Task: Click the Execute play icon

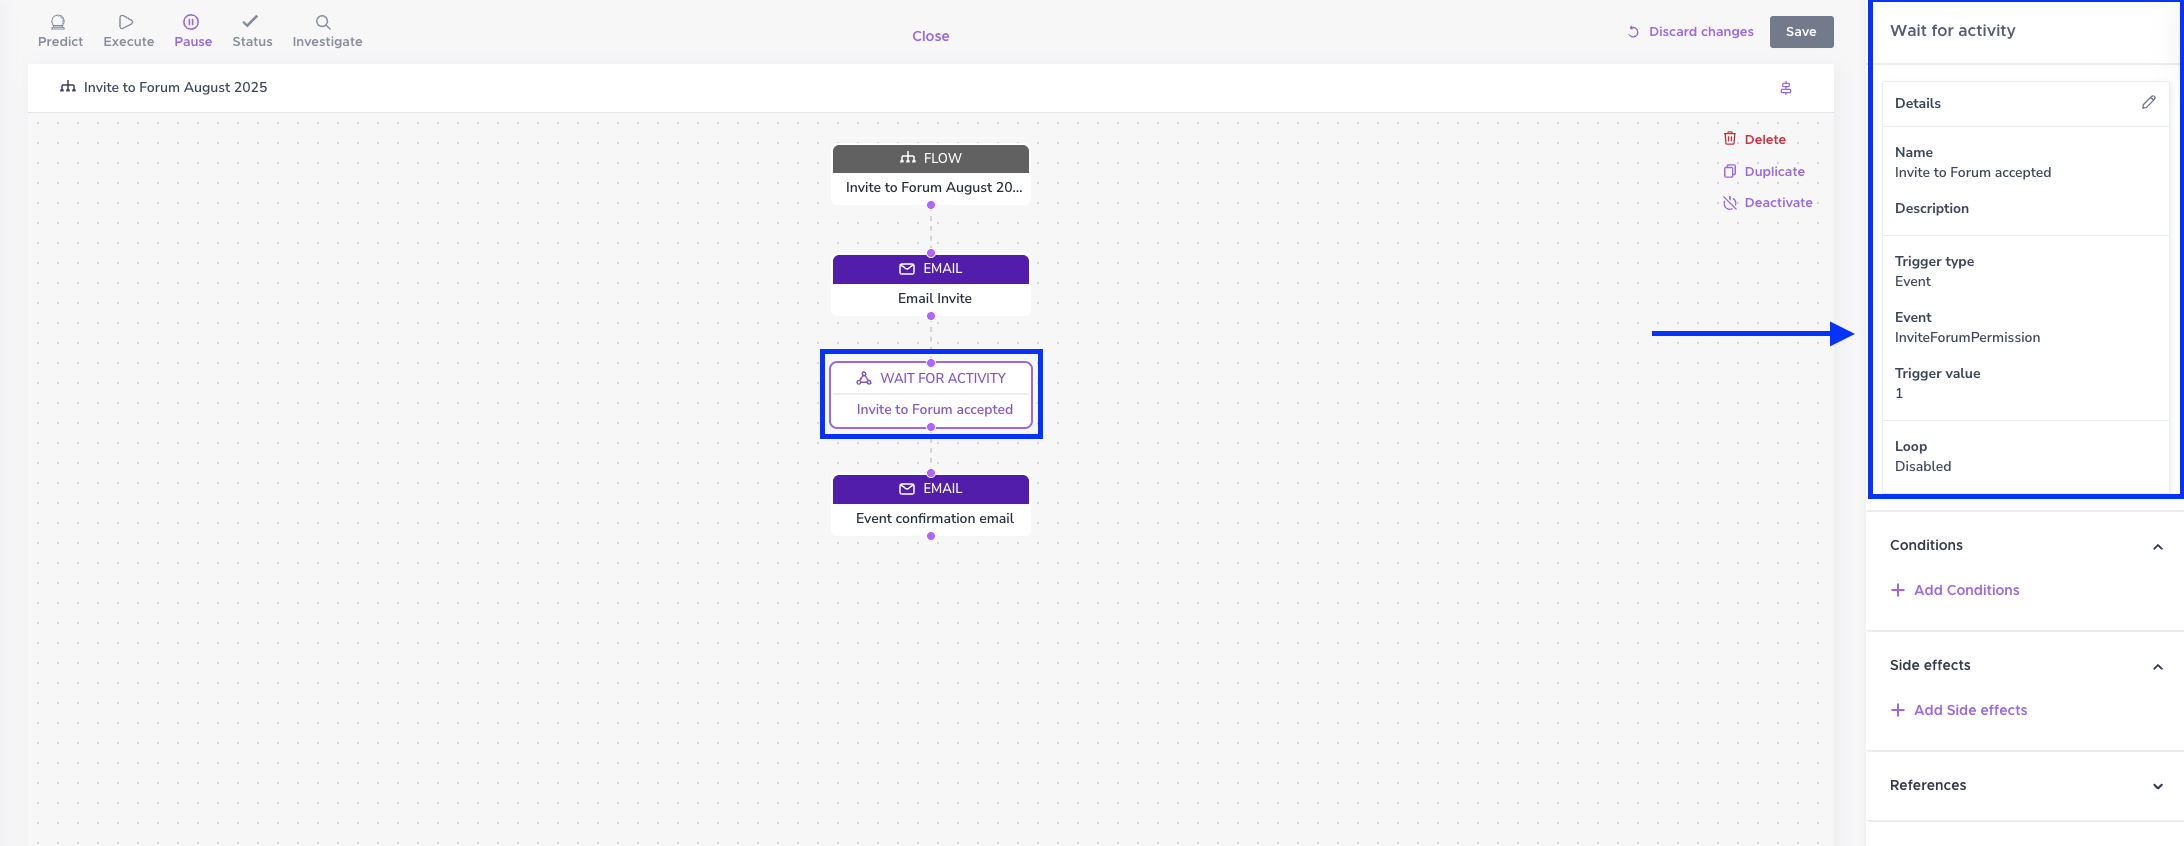Action: [126, 22]
